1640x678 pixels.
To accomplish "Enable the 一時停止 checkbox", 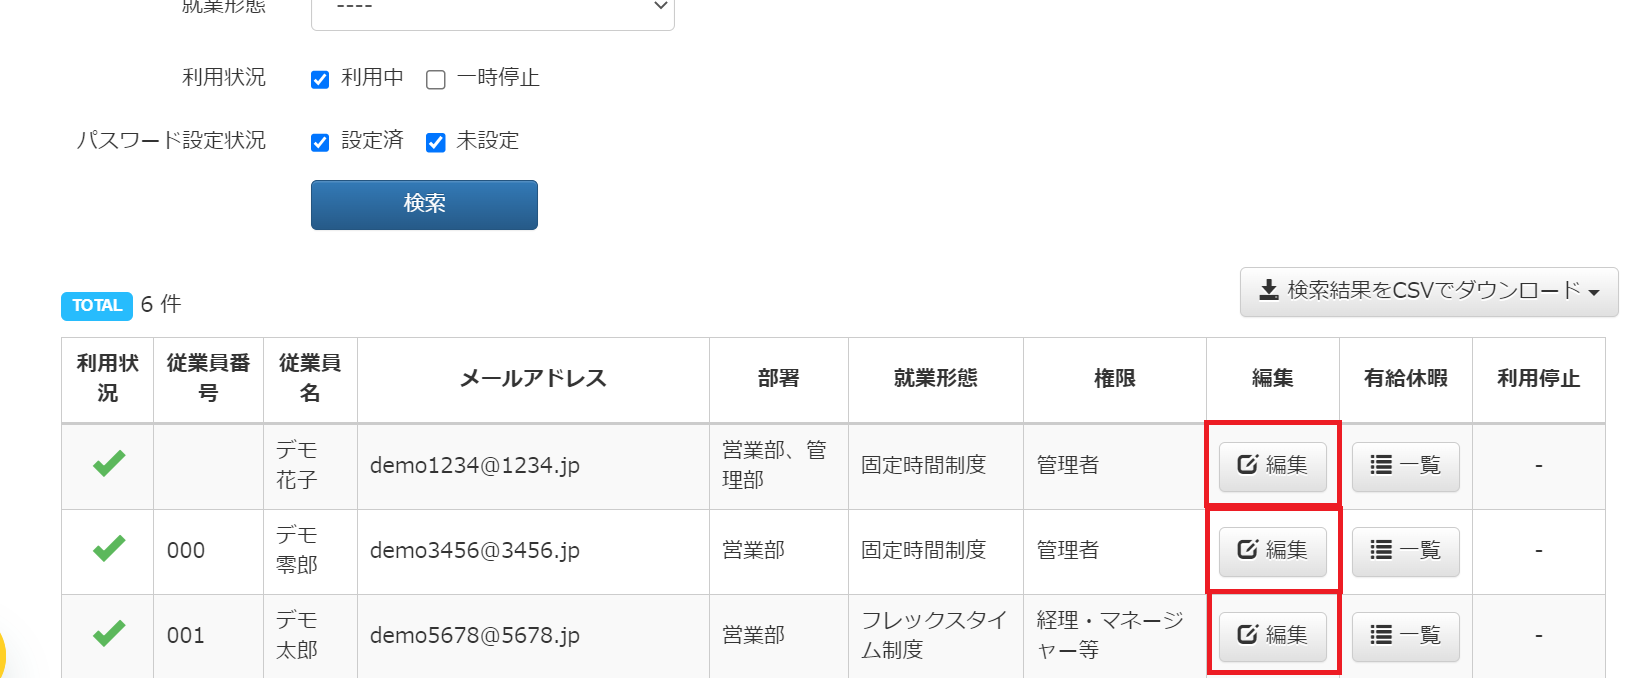I will [436, 80].
